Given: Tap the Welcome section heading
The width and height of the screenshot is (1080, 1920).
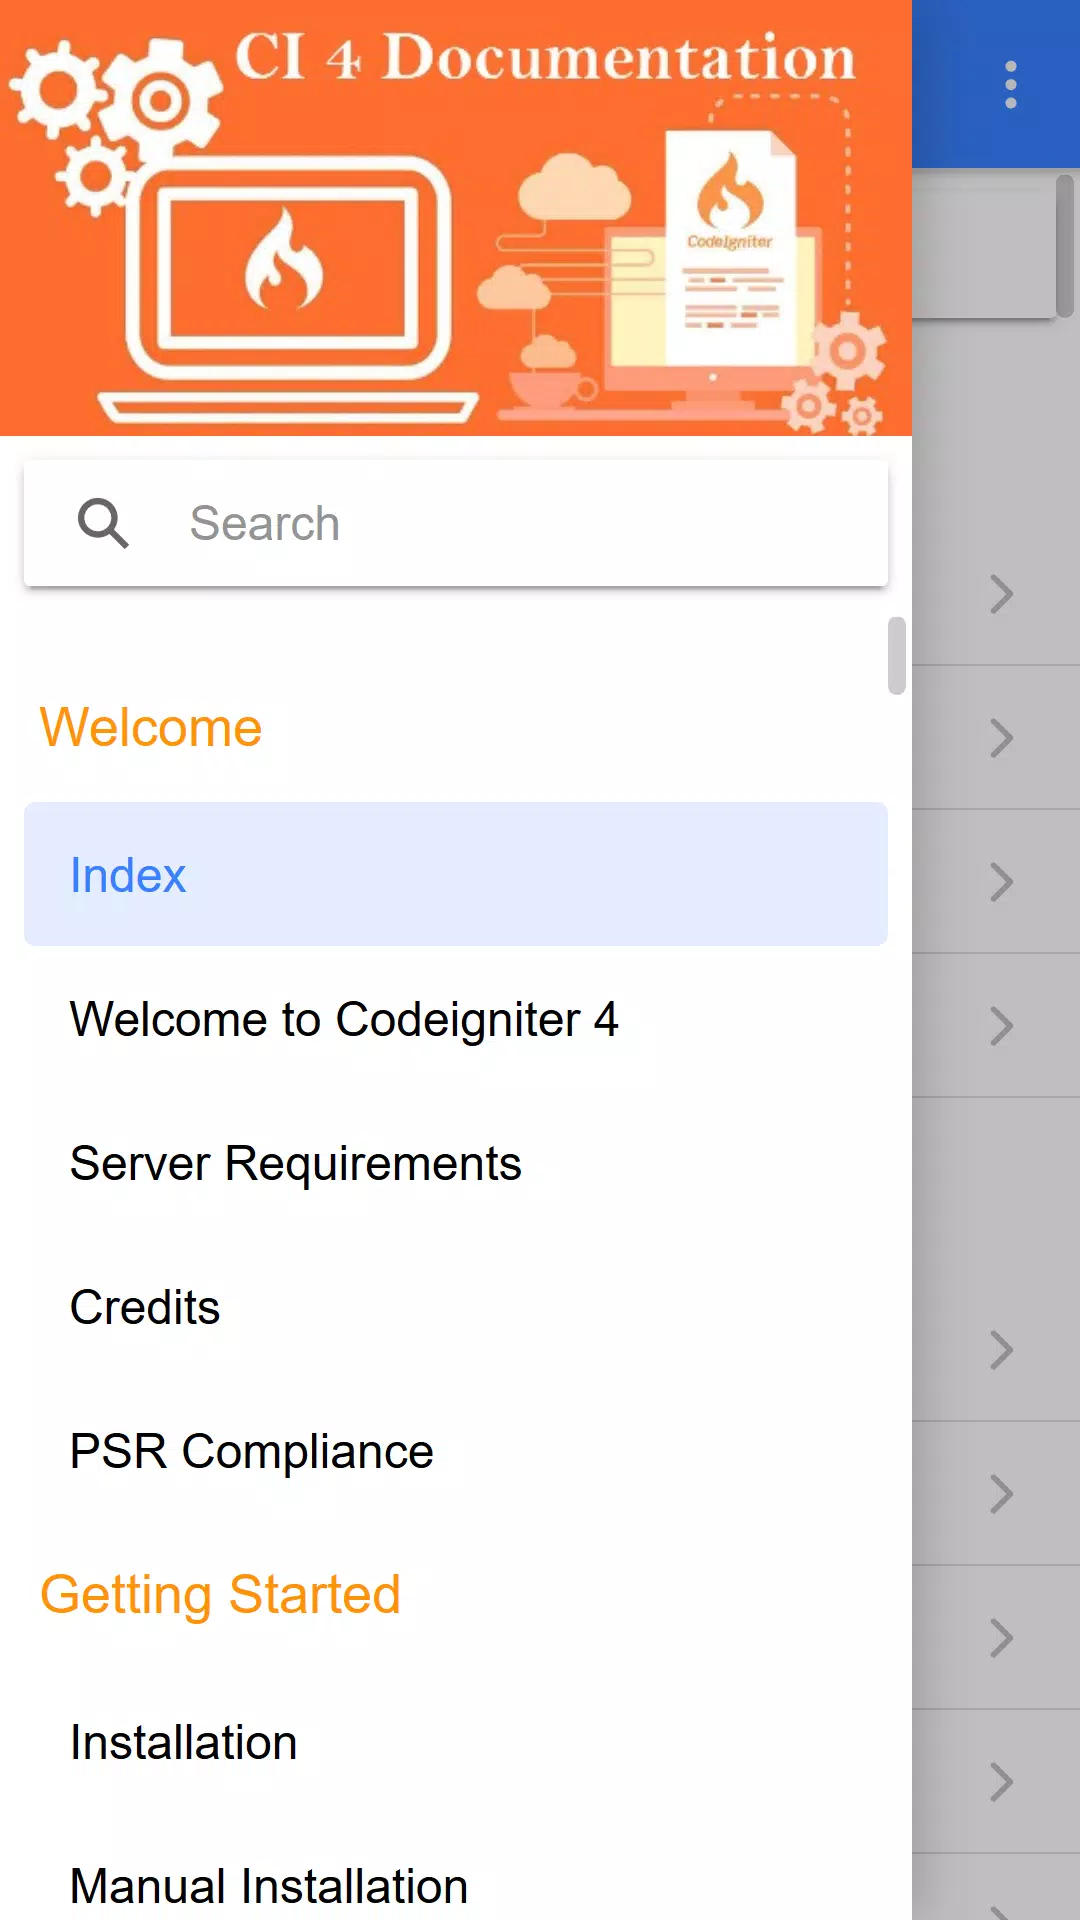Looking at the screenshot, I should coord(151,727).
